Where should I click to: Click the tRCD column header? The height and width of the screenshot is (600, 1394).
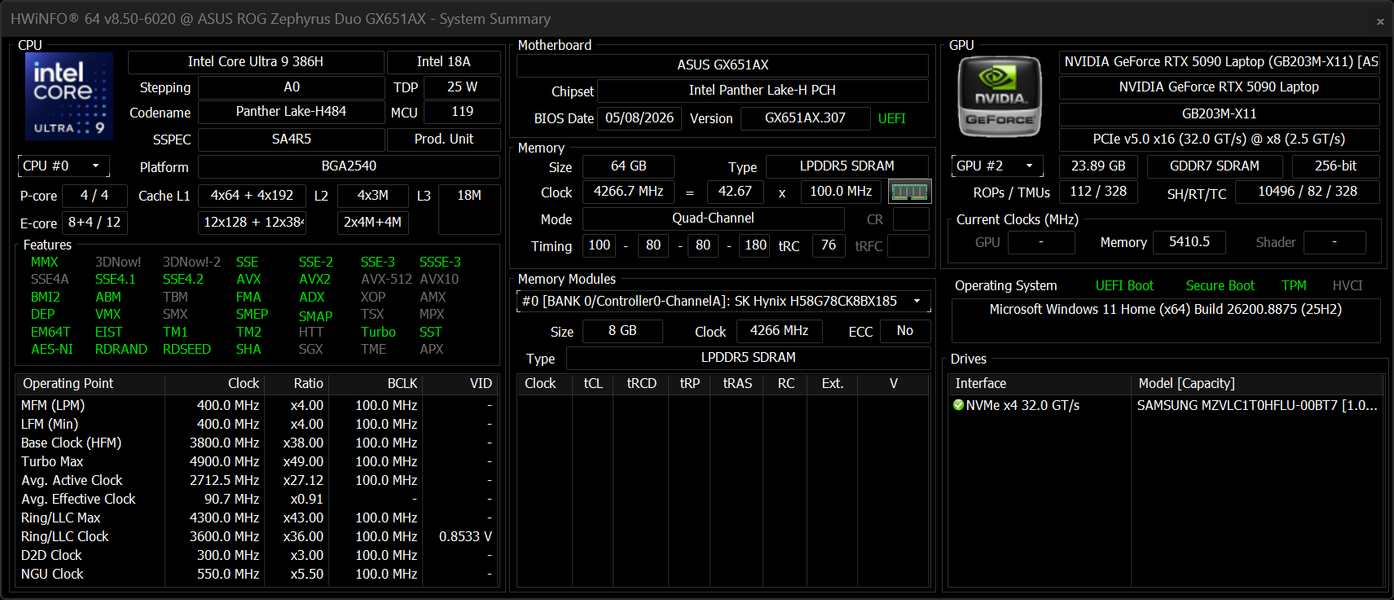point(642,383)
